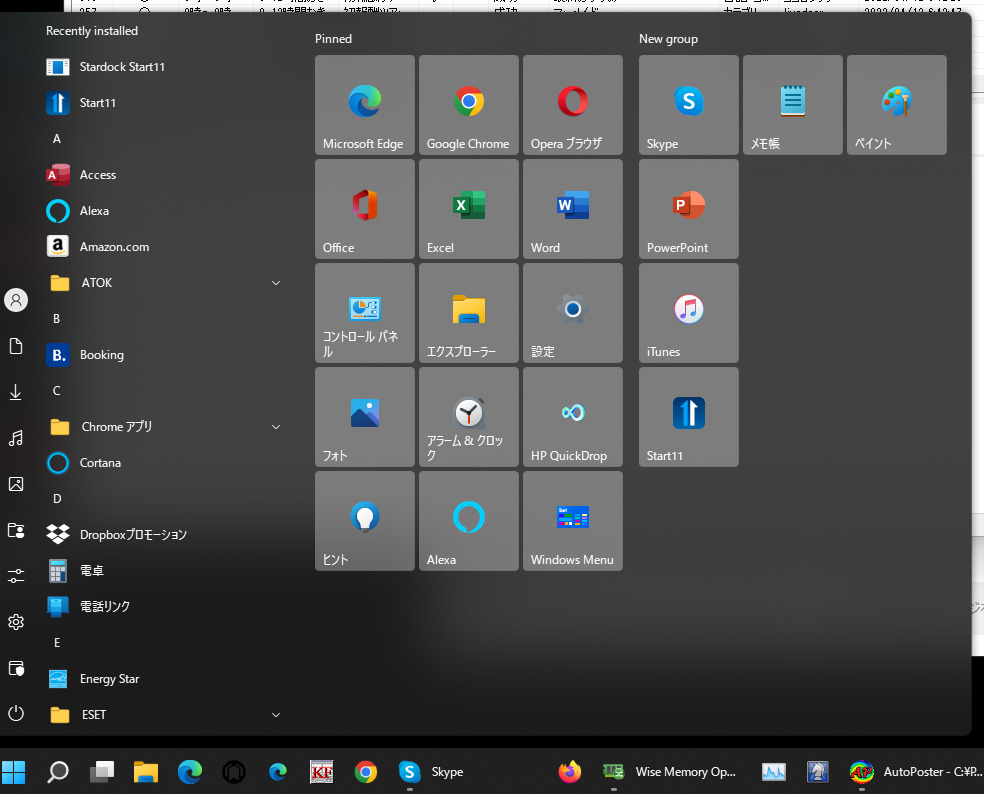Open the Music sidebar icon
984x794 pixels.
pos(16,438)
